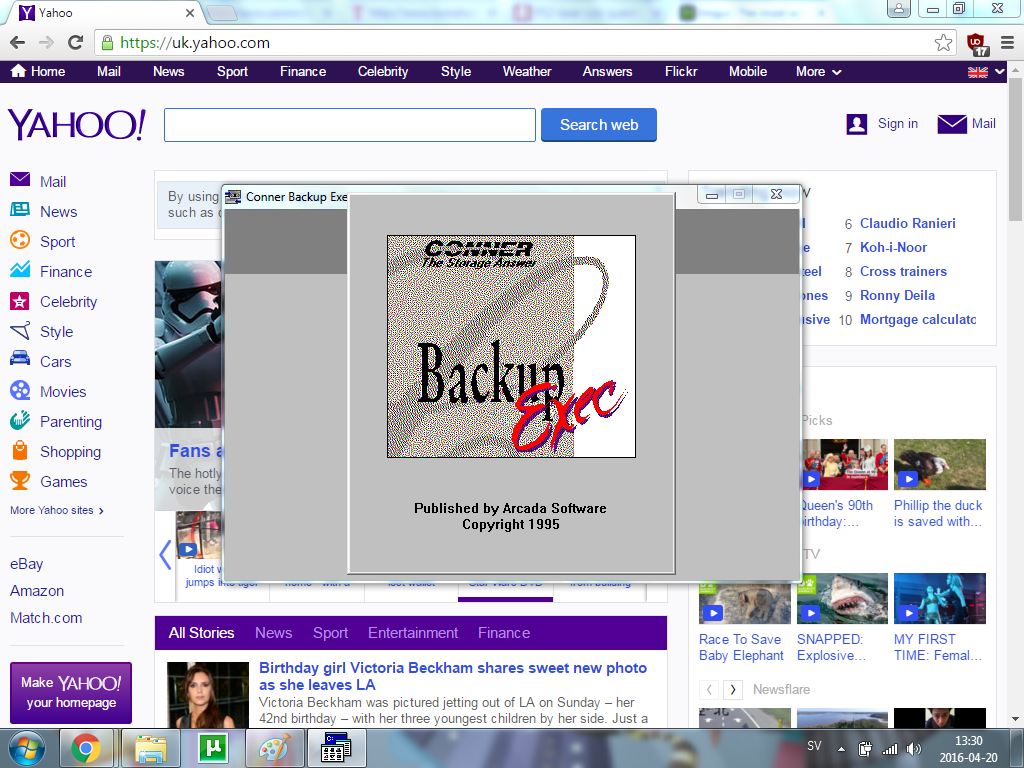Click Make Yahoo your homepage button

coord(71,693)
